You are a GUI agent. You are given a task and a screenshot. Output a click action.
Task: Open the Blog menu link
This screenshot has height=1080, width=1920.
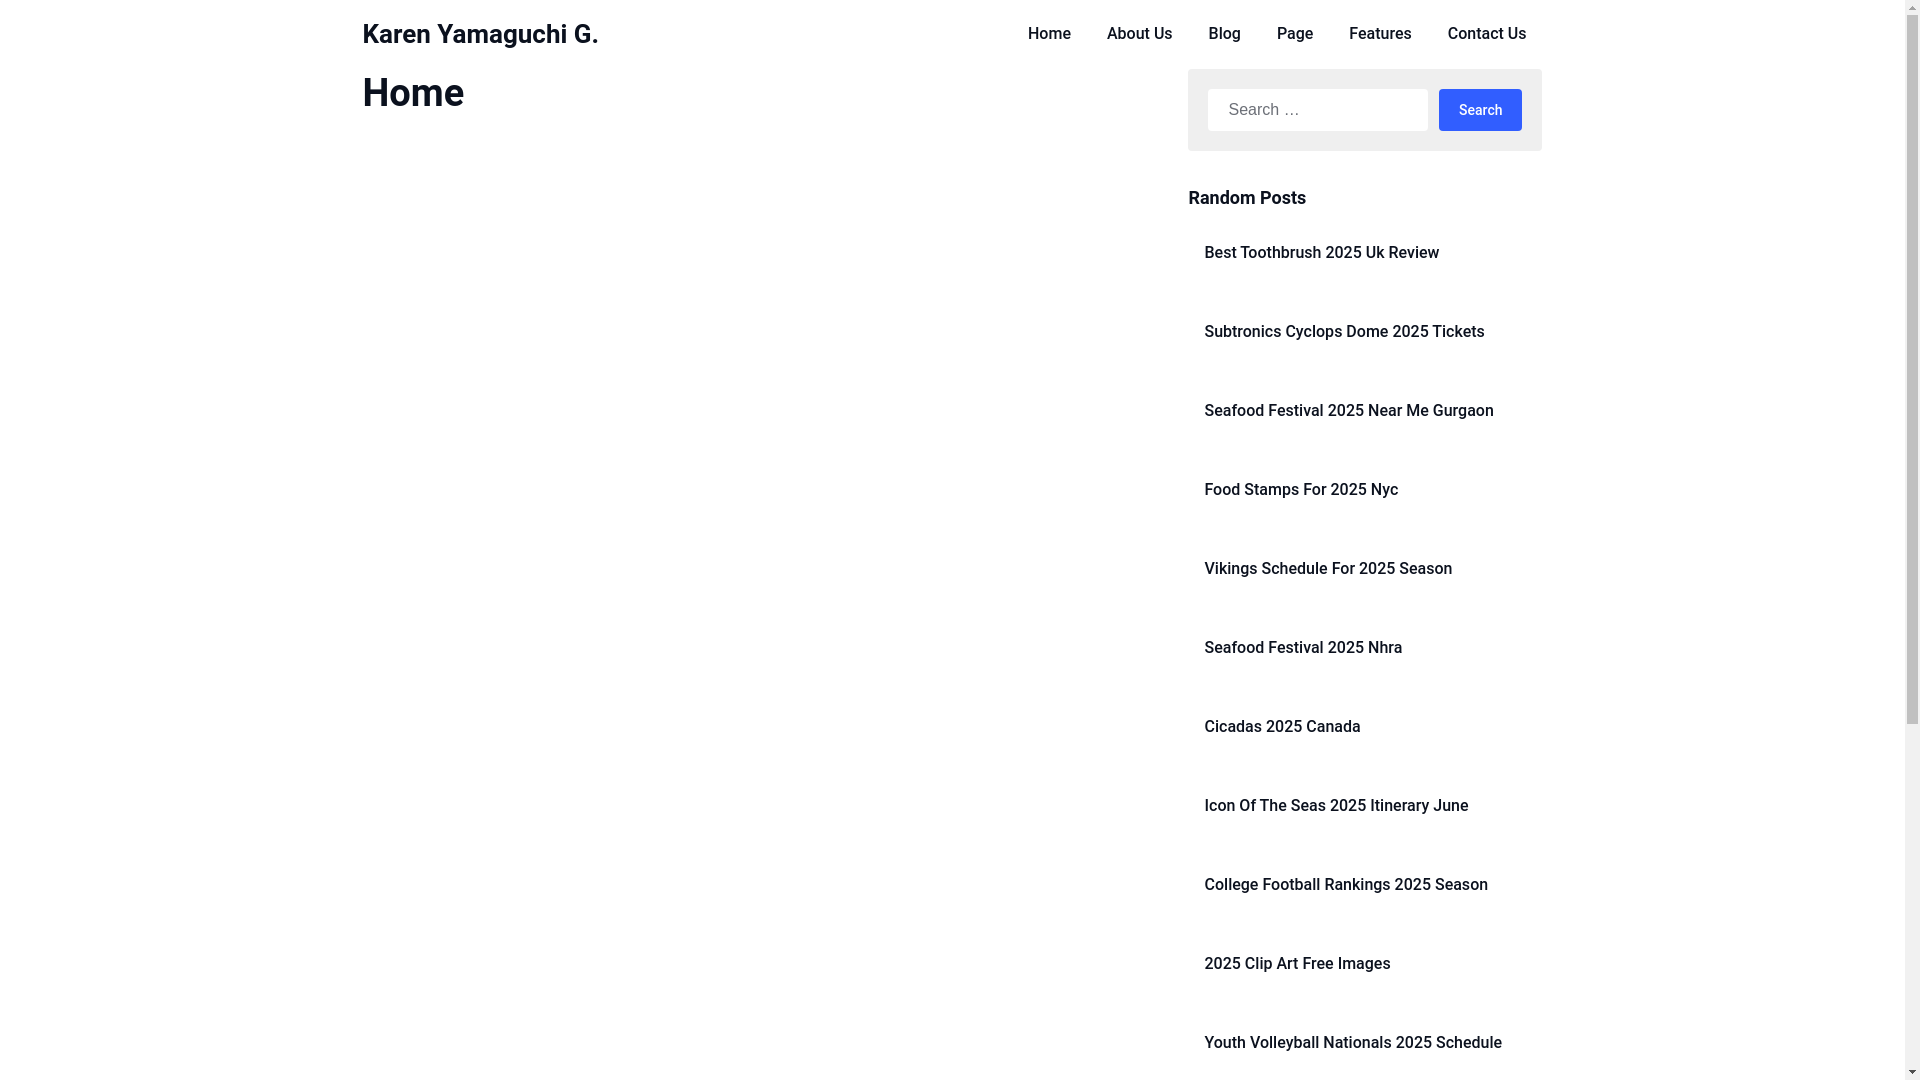coord(1224,34)
